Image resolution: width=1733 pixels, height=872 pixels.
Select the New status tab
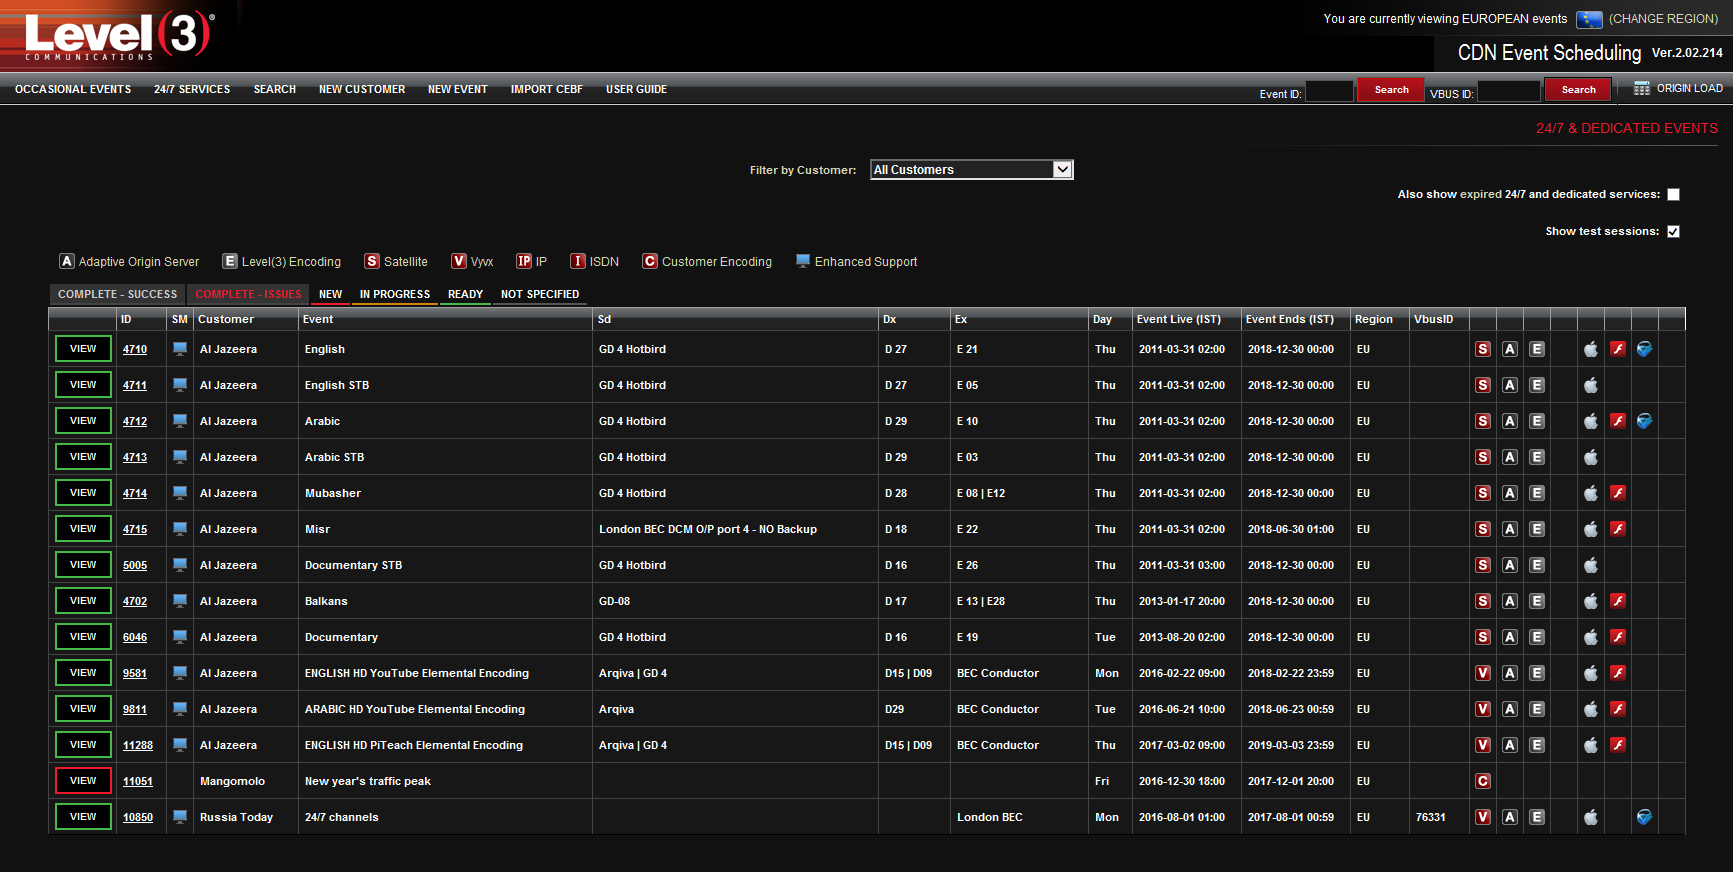(x=330, y=294)
